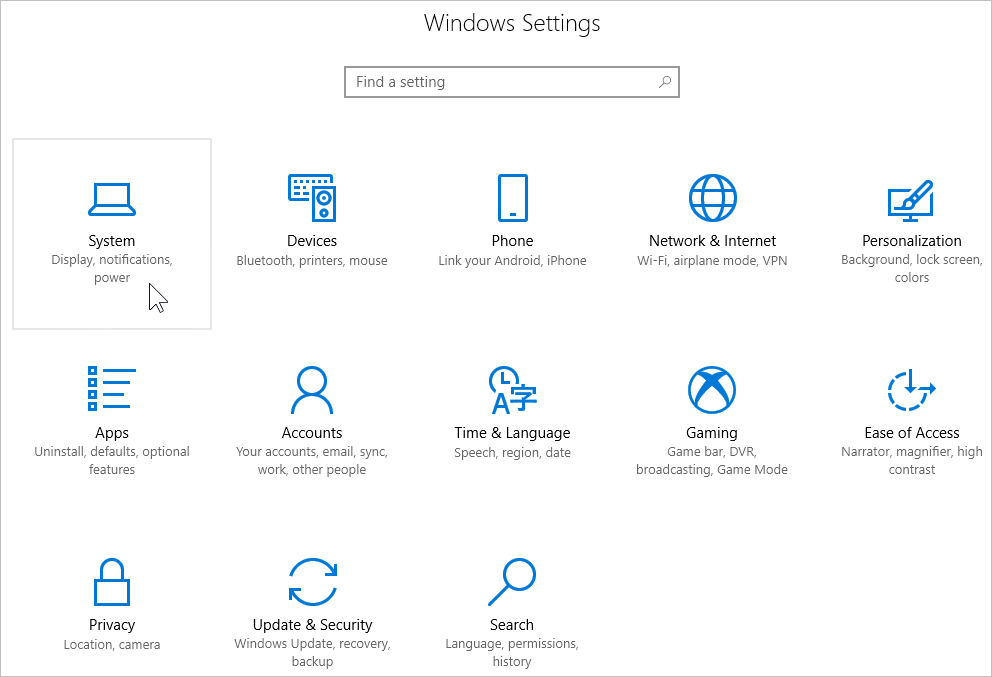Screen dimensions: 992x677
Task: Open the System laptop icon
Action: tap(111, 199)
